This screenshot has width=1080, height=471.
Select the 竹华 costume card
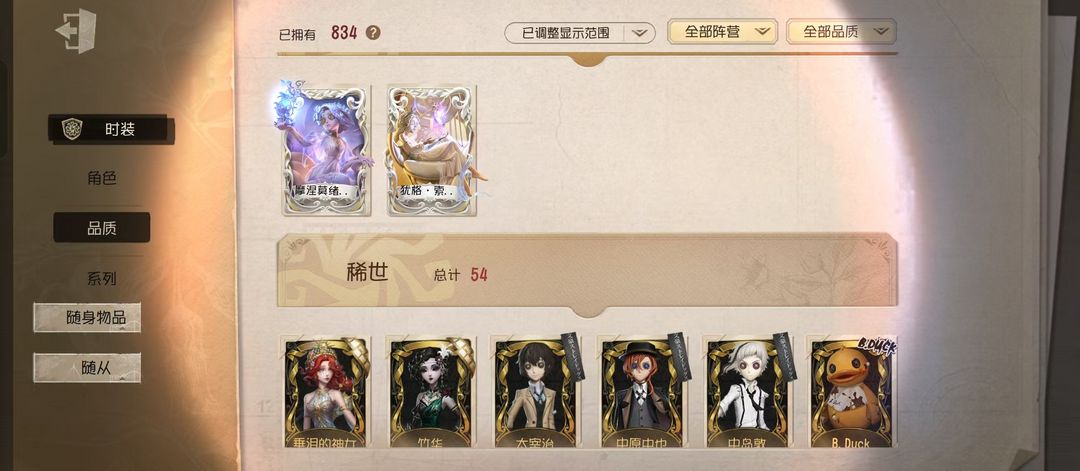[x=431, y=392]
